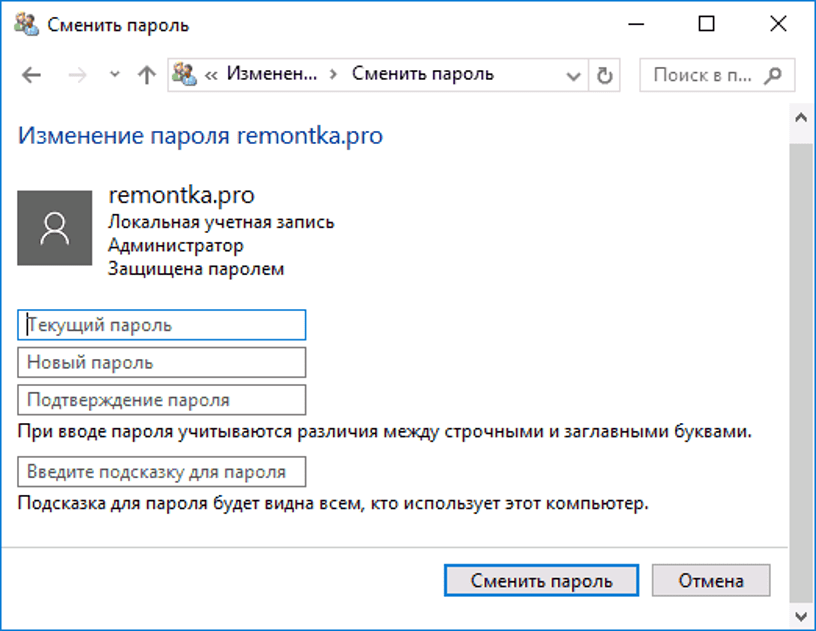Select the Изменен... breadcrumb segment

coord(273,74)
